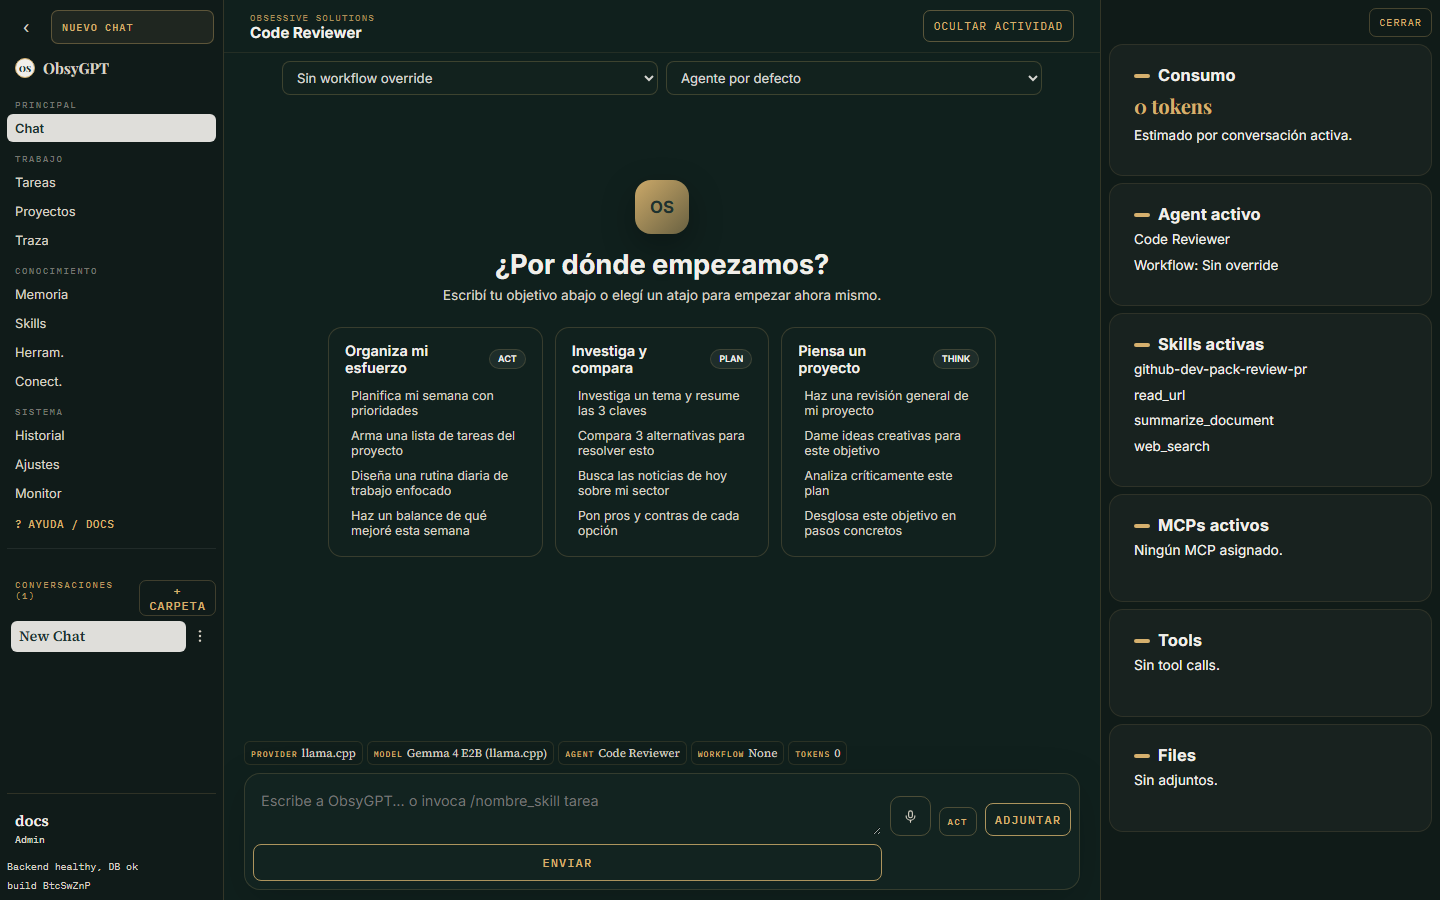This screenshot has height=900, width=1440.
Task: Go to Tareas in sidebar
Action: tap(111, 182)
